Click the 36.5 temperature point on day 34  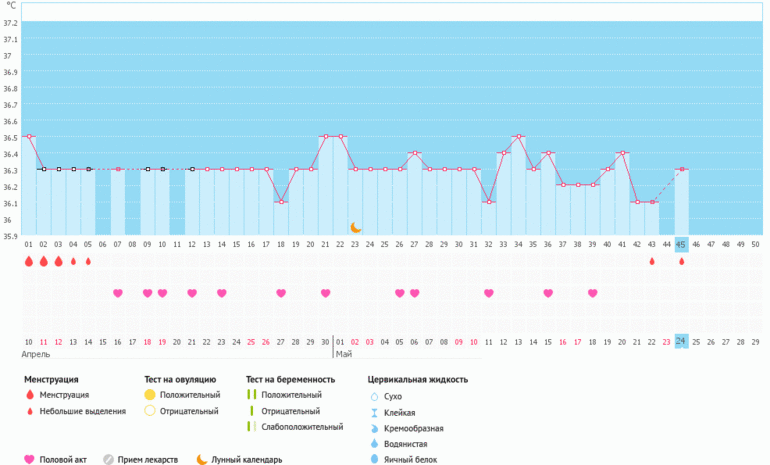pyautogui.click(x=518, y=136)
